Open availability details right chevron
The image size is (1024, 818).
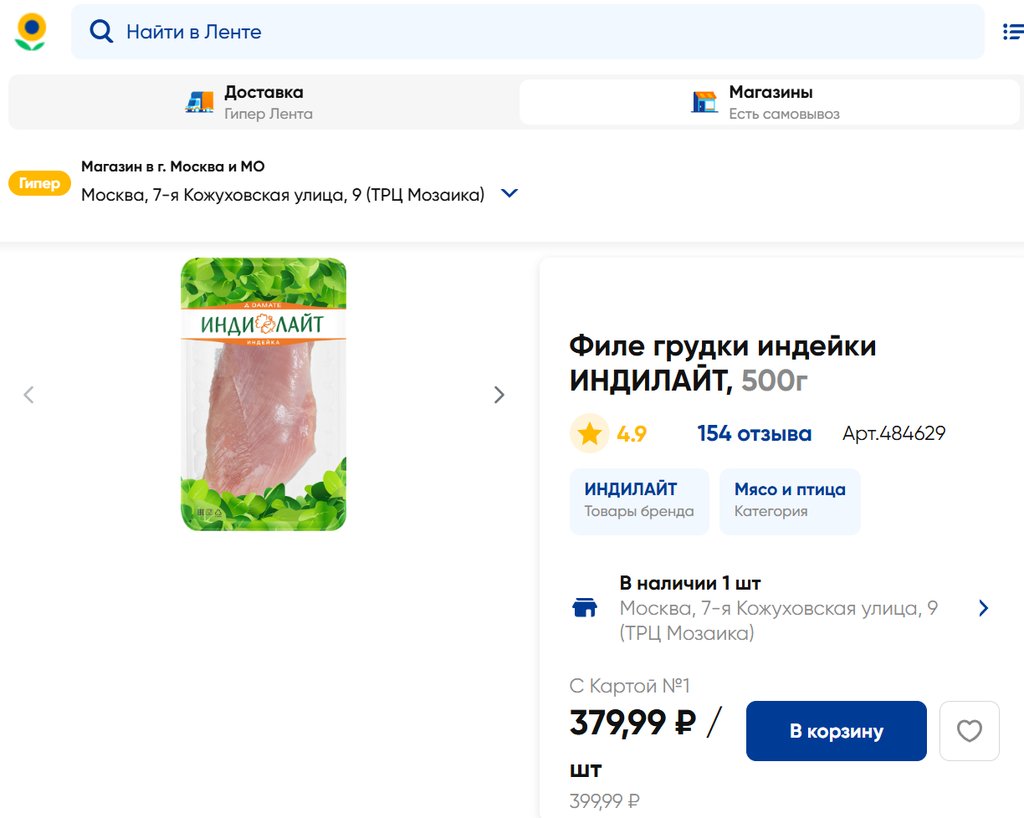[983, 608]
